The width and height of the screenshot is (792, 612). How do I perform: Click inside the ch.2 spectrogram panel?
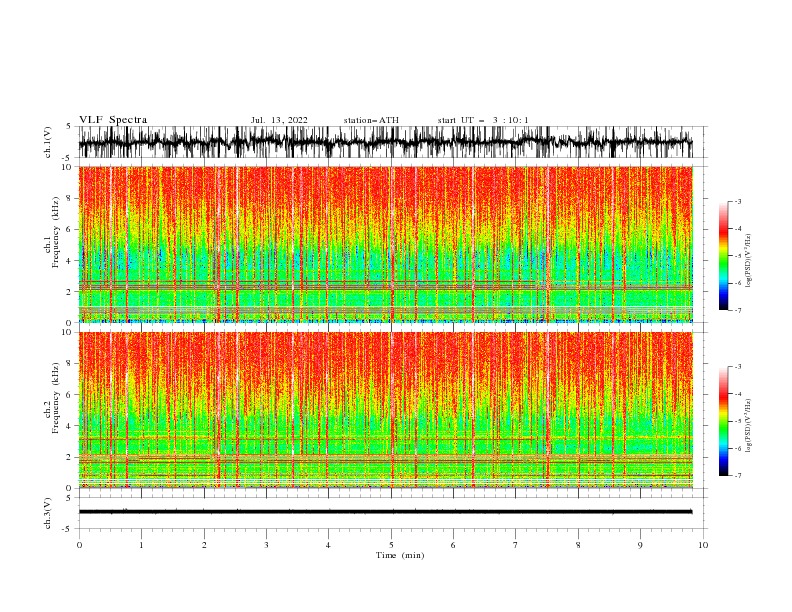pyautogui.click(x=385, y=410)
